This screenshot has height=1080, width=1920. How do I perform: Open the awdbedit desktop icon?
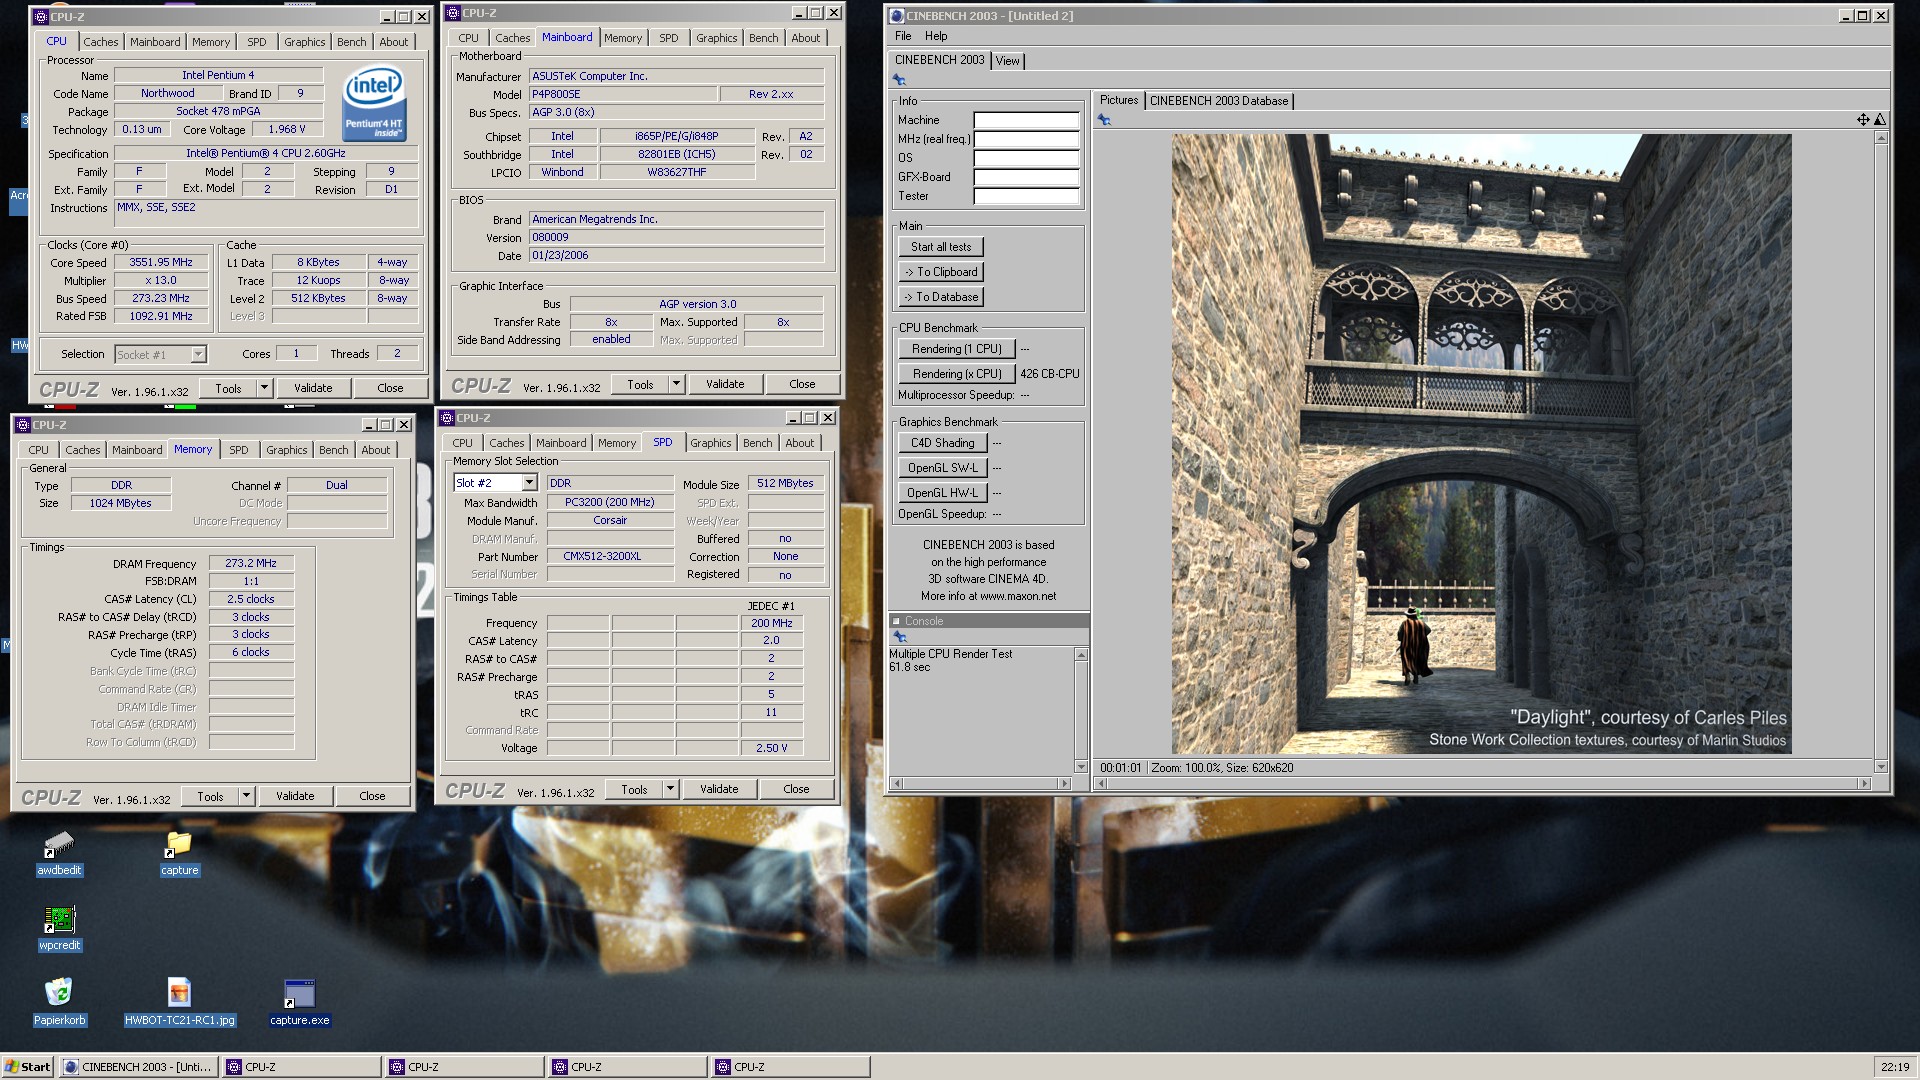click(59, 847)
